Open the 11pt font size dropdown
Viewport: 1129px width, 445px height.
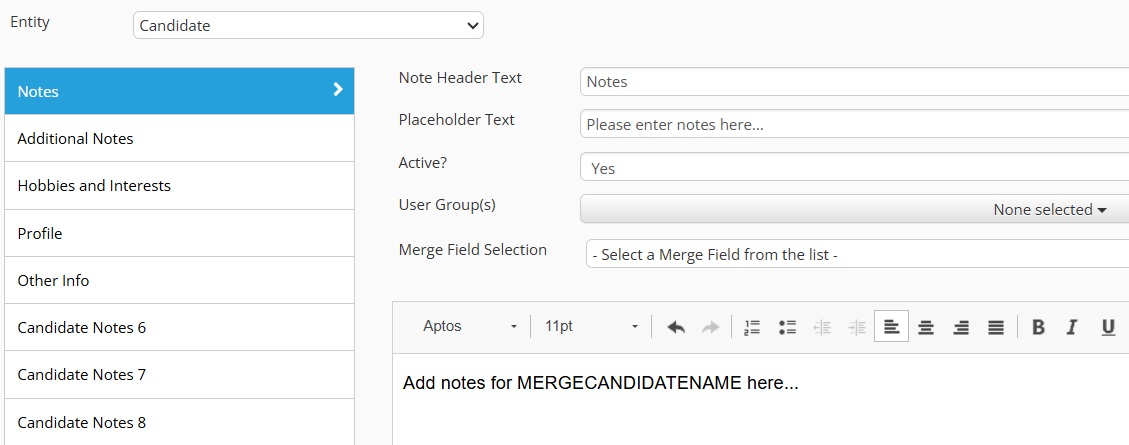[590, 326]
